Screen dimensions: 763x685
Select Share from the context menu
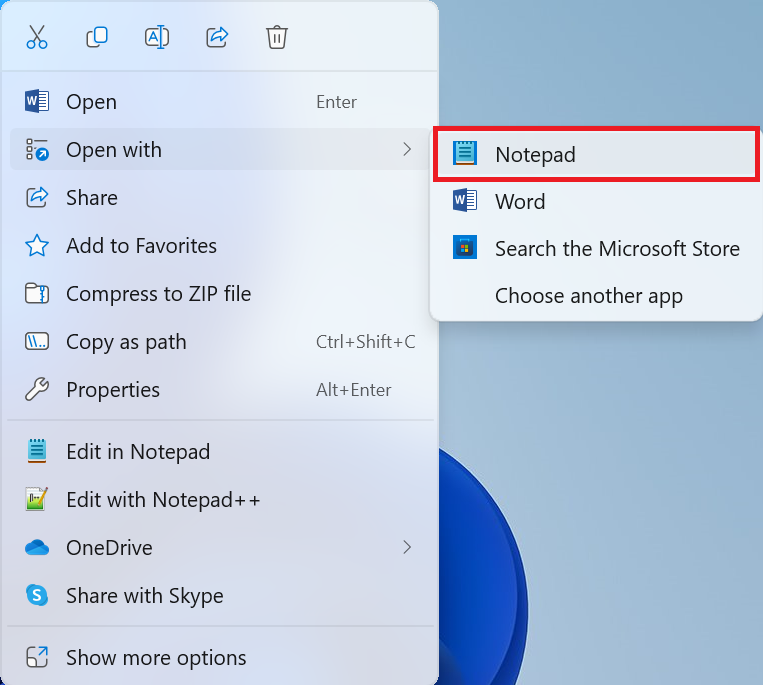click(219, 198)
